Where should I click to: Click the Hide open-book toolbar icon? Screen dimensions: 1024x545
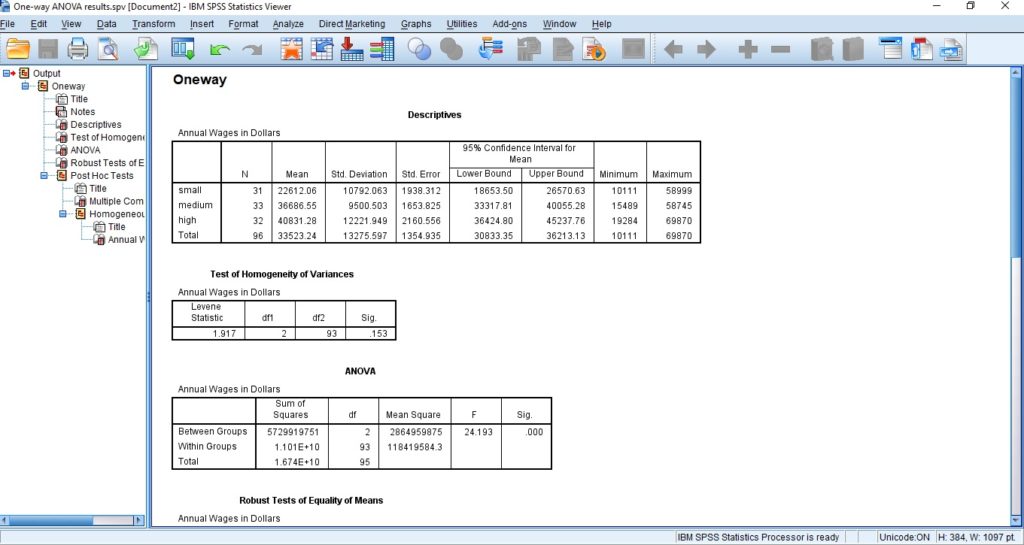pyautogui.click(x=853, y=49)
